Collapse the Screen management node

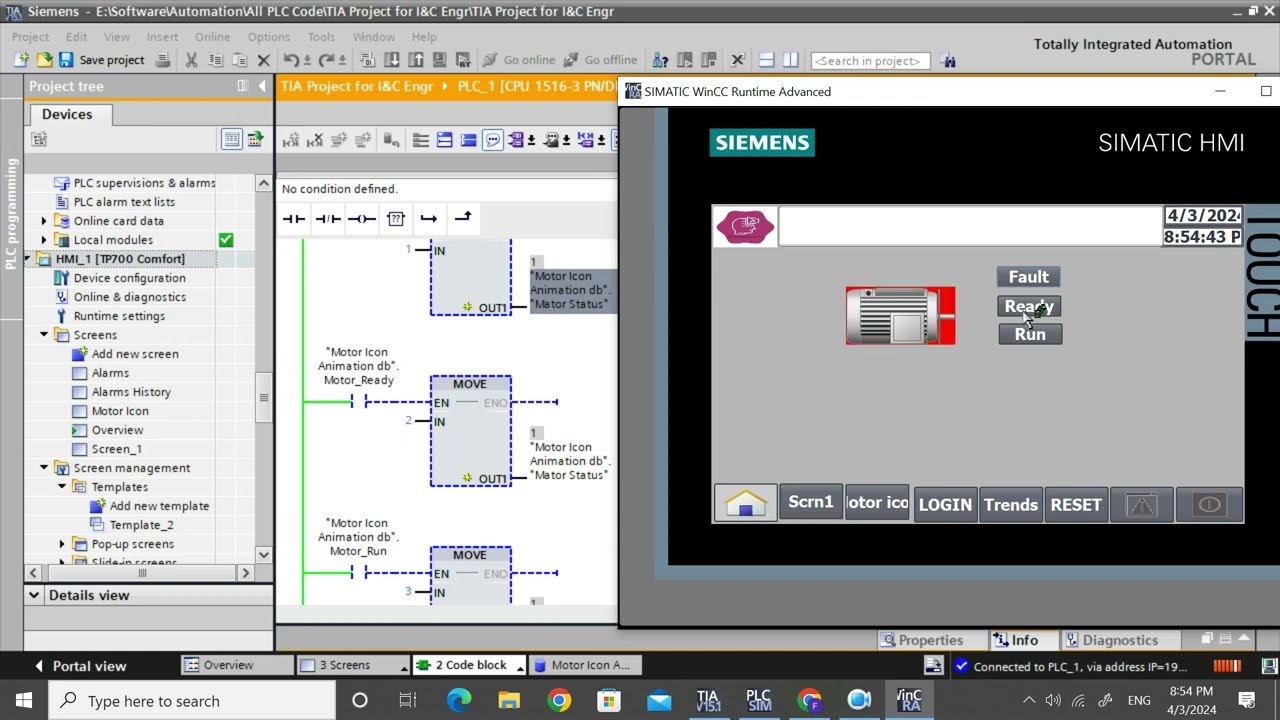point(44,468)
